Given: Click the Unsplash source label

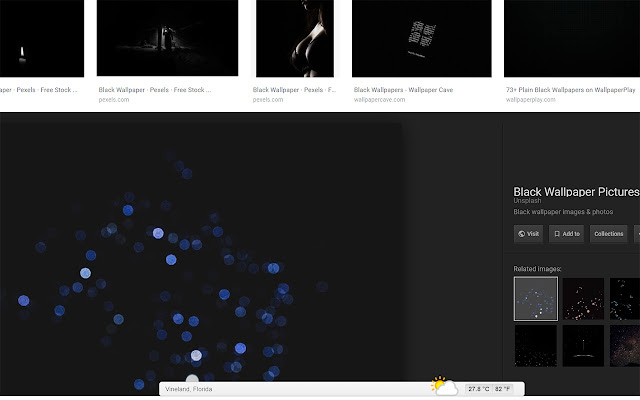Looking at the screenshot, I should tap(527, 201).
